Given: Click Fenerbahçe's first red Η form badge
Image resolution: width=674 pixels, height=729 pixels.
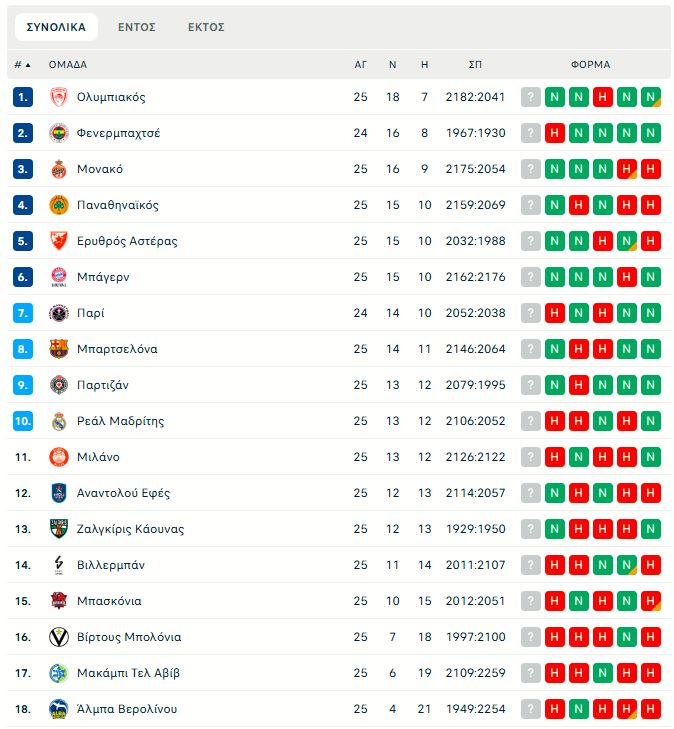Looking at the screenshot, I should coord(555,133).
